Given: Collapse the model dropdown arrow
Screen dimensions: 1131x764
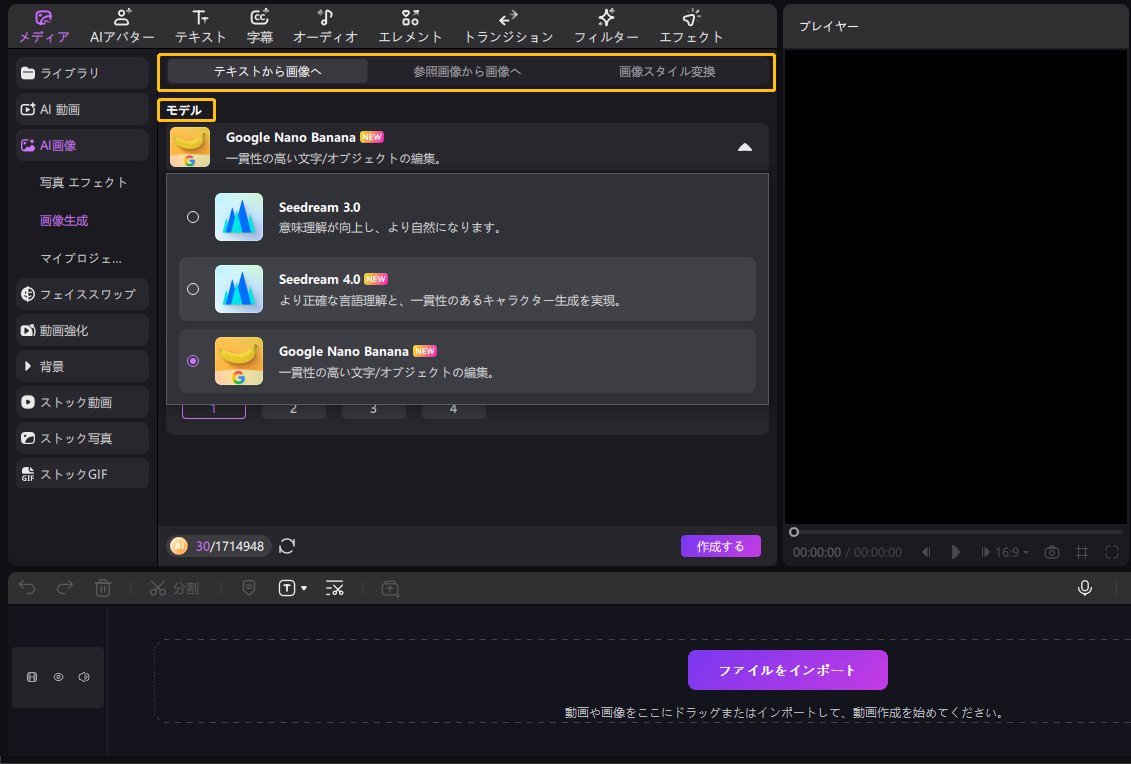Looking at the screenshot, I should point(744,147).
